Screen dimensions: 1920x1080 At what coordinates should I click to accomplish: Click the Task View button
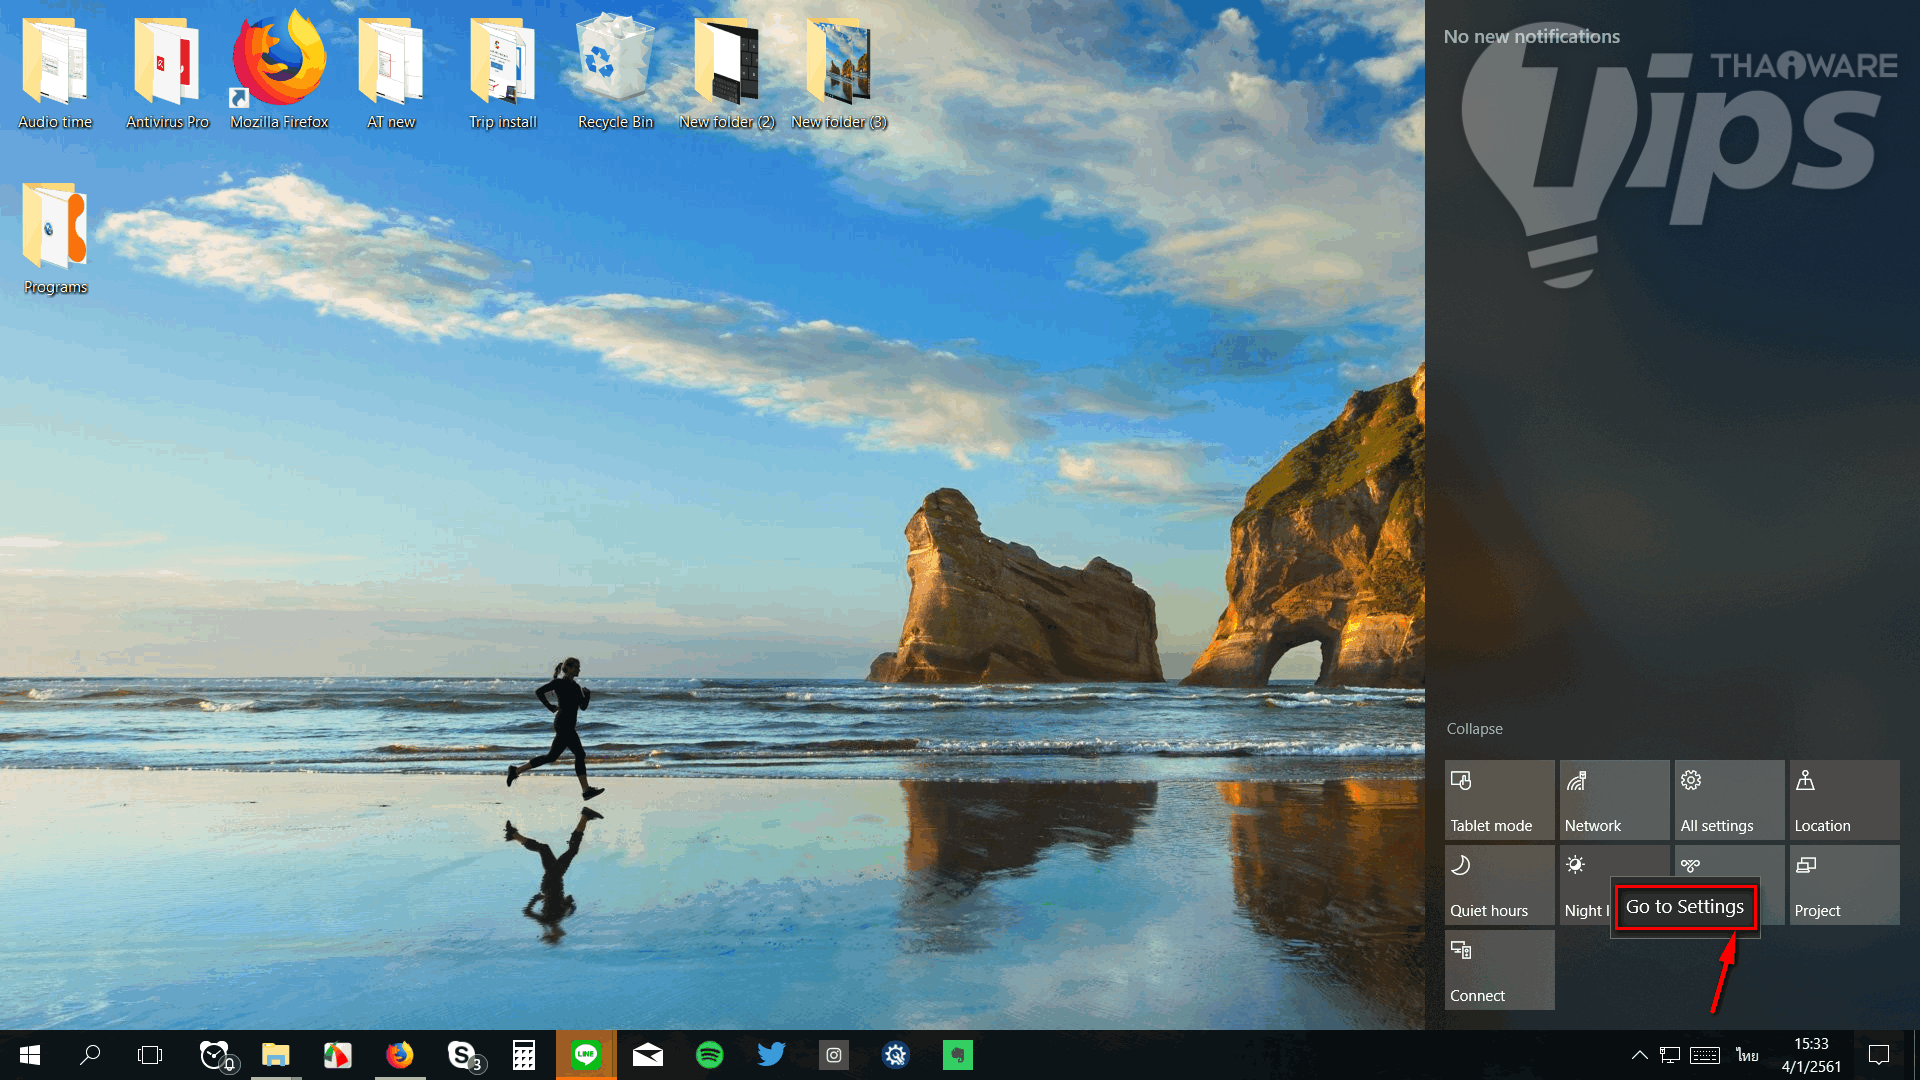coord(150,1055)
